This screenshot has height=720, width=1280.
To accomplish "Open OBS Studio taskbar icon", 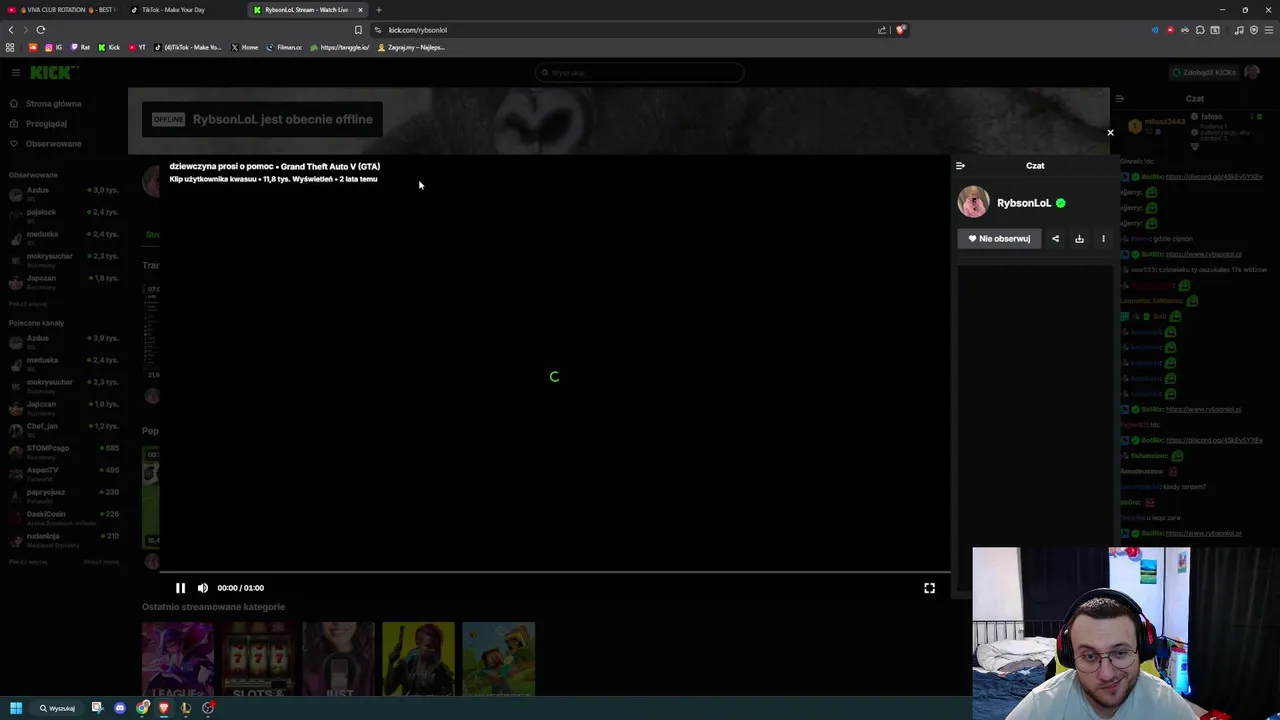I will click(x=208, y=708).
